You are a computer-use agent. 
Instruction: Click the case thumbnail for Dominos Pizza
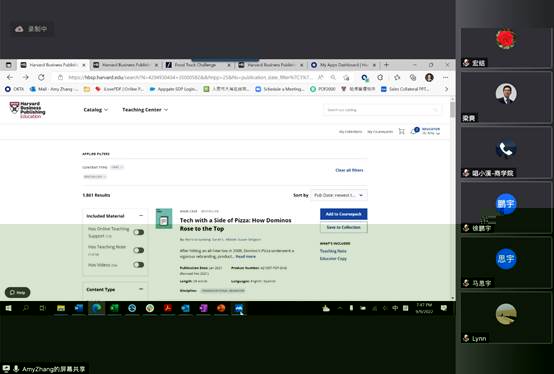click(164, 218)
